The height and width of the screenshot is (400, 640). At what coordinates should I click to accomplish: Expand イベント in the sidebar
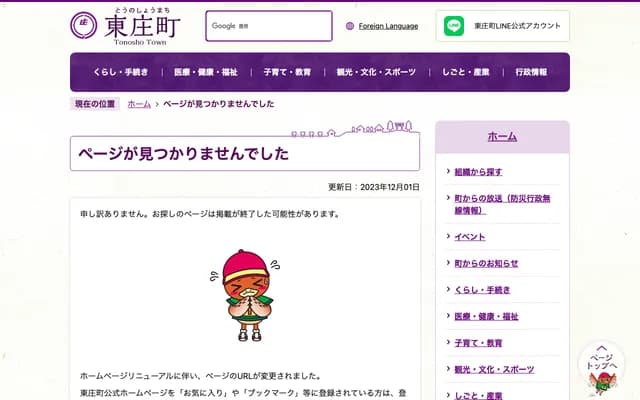[x=469, y=237]
